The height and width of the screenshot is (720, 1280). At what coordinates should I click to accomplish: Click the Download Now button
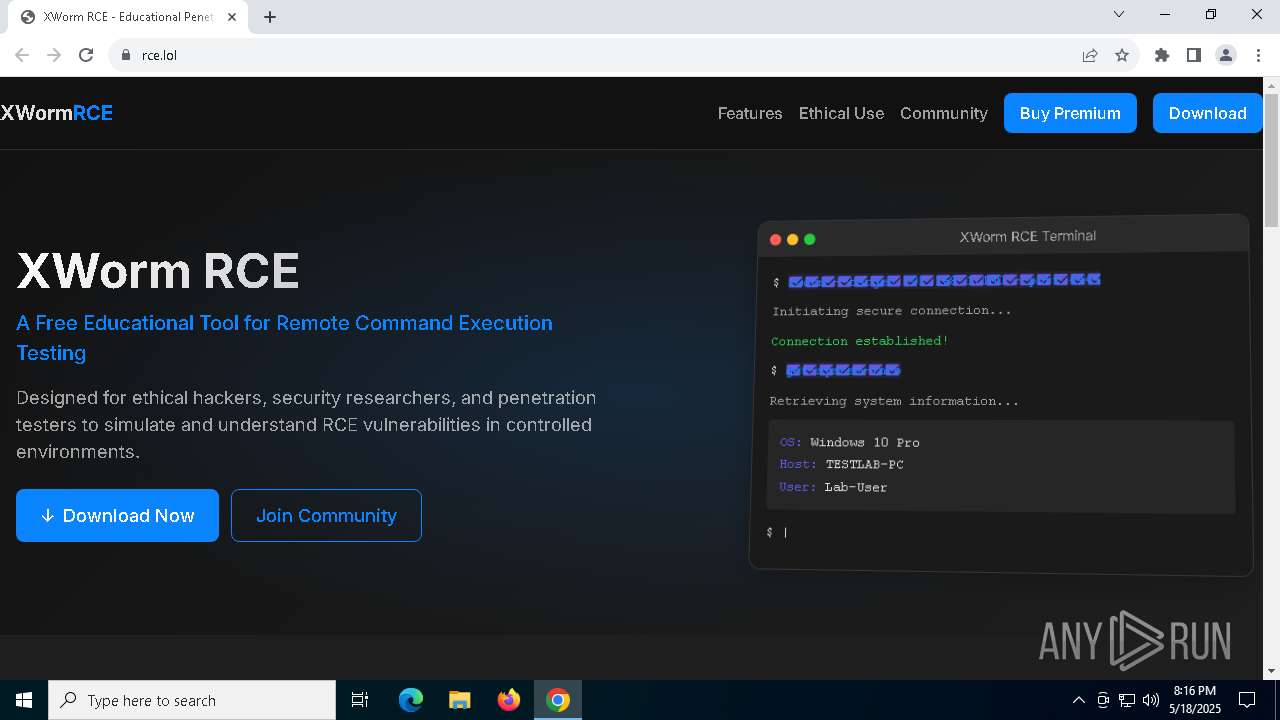[x=117, y=515]
